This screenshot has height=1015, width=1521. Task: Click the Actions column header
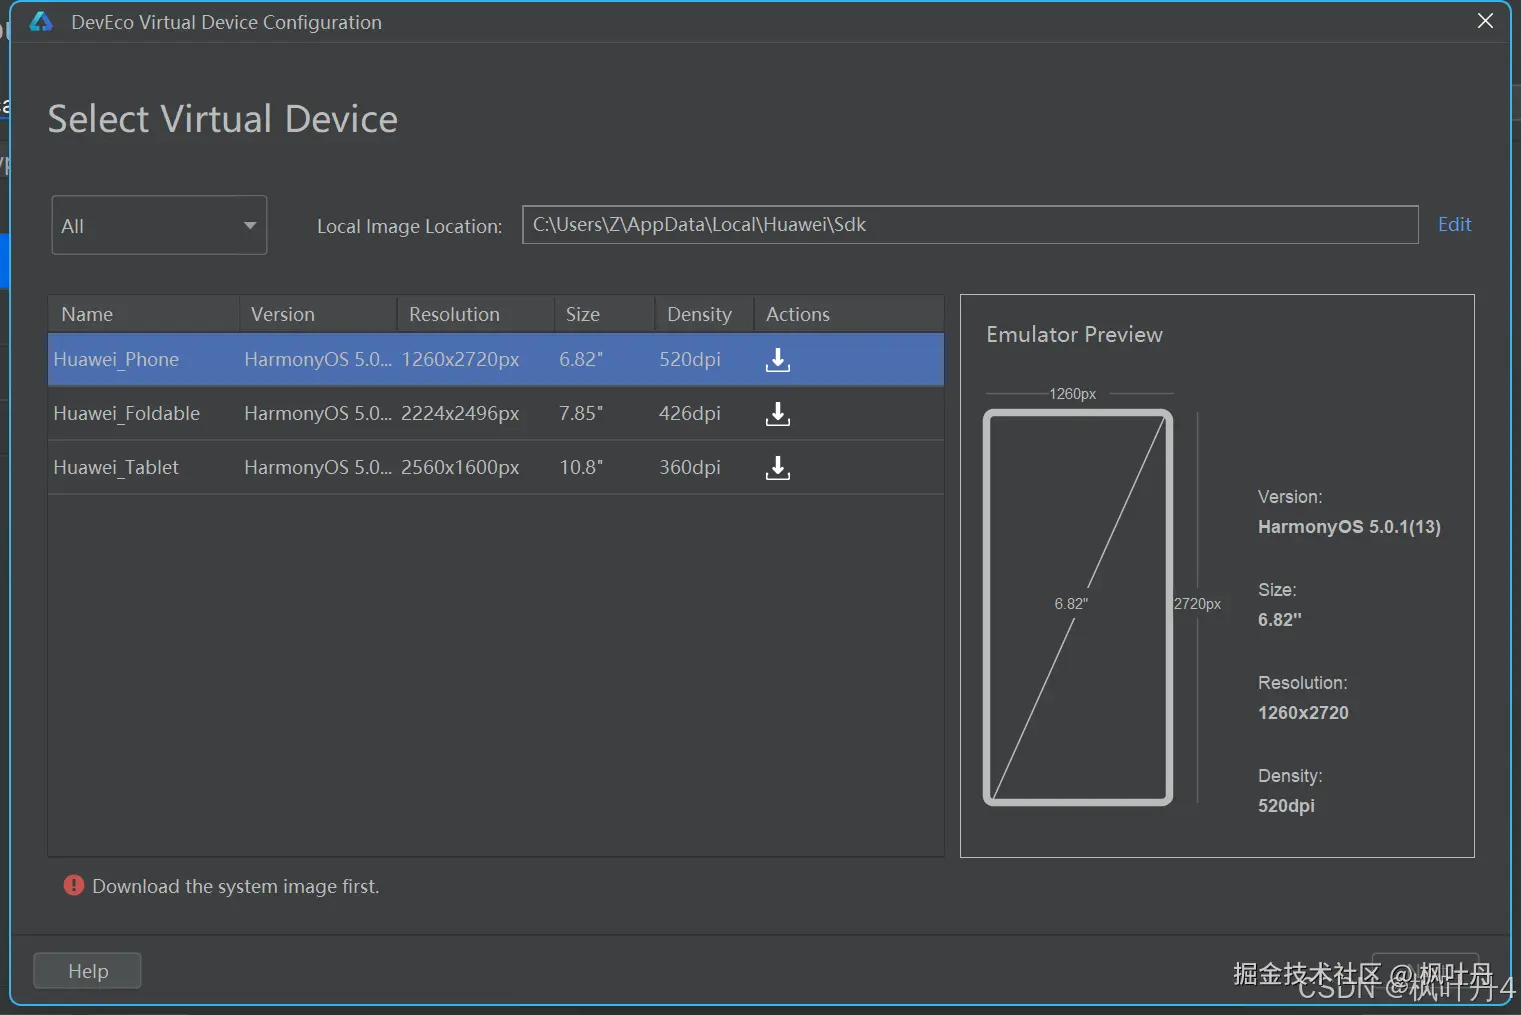point(798,314)
